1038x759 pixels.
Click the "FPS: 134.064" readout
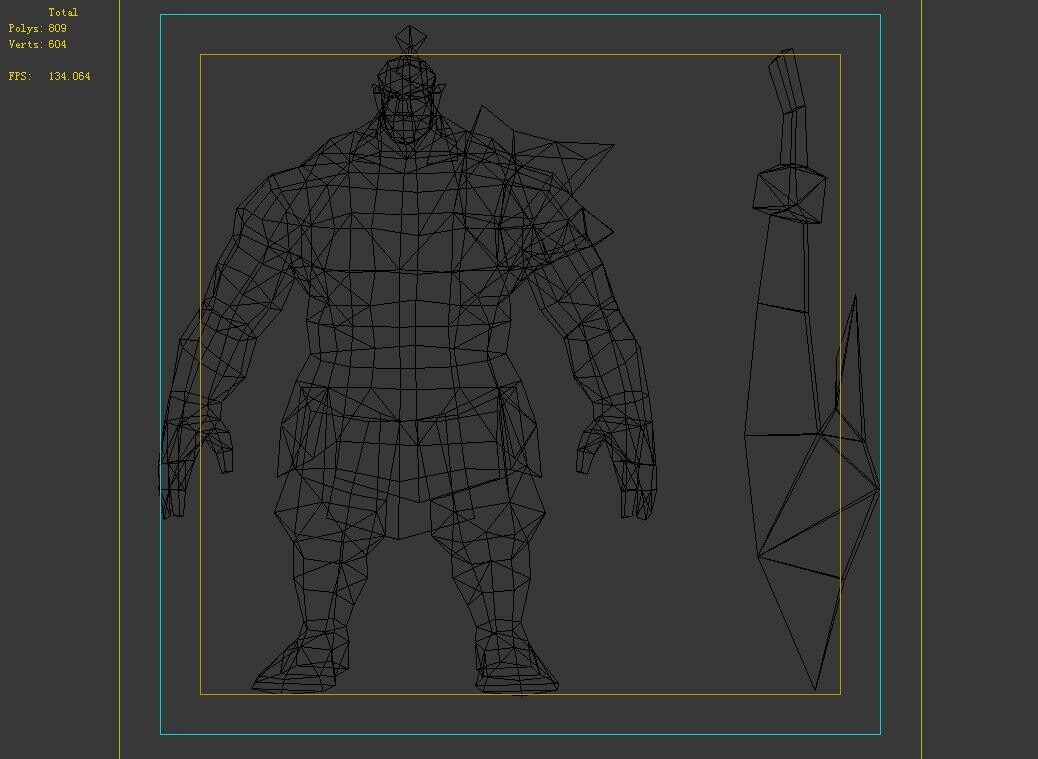(x=50, y=76)
